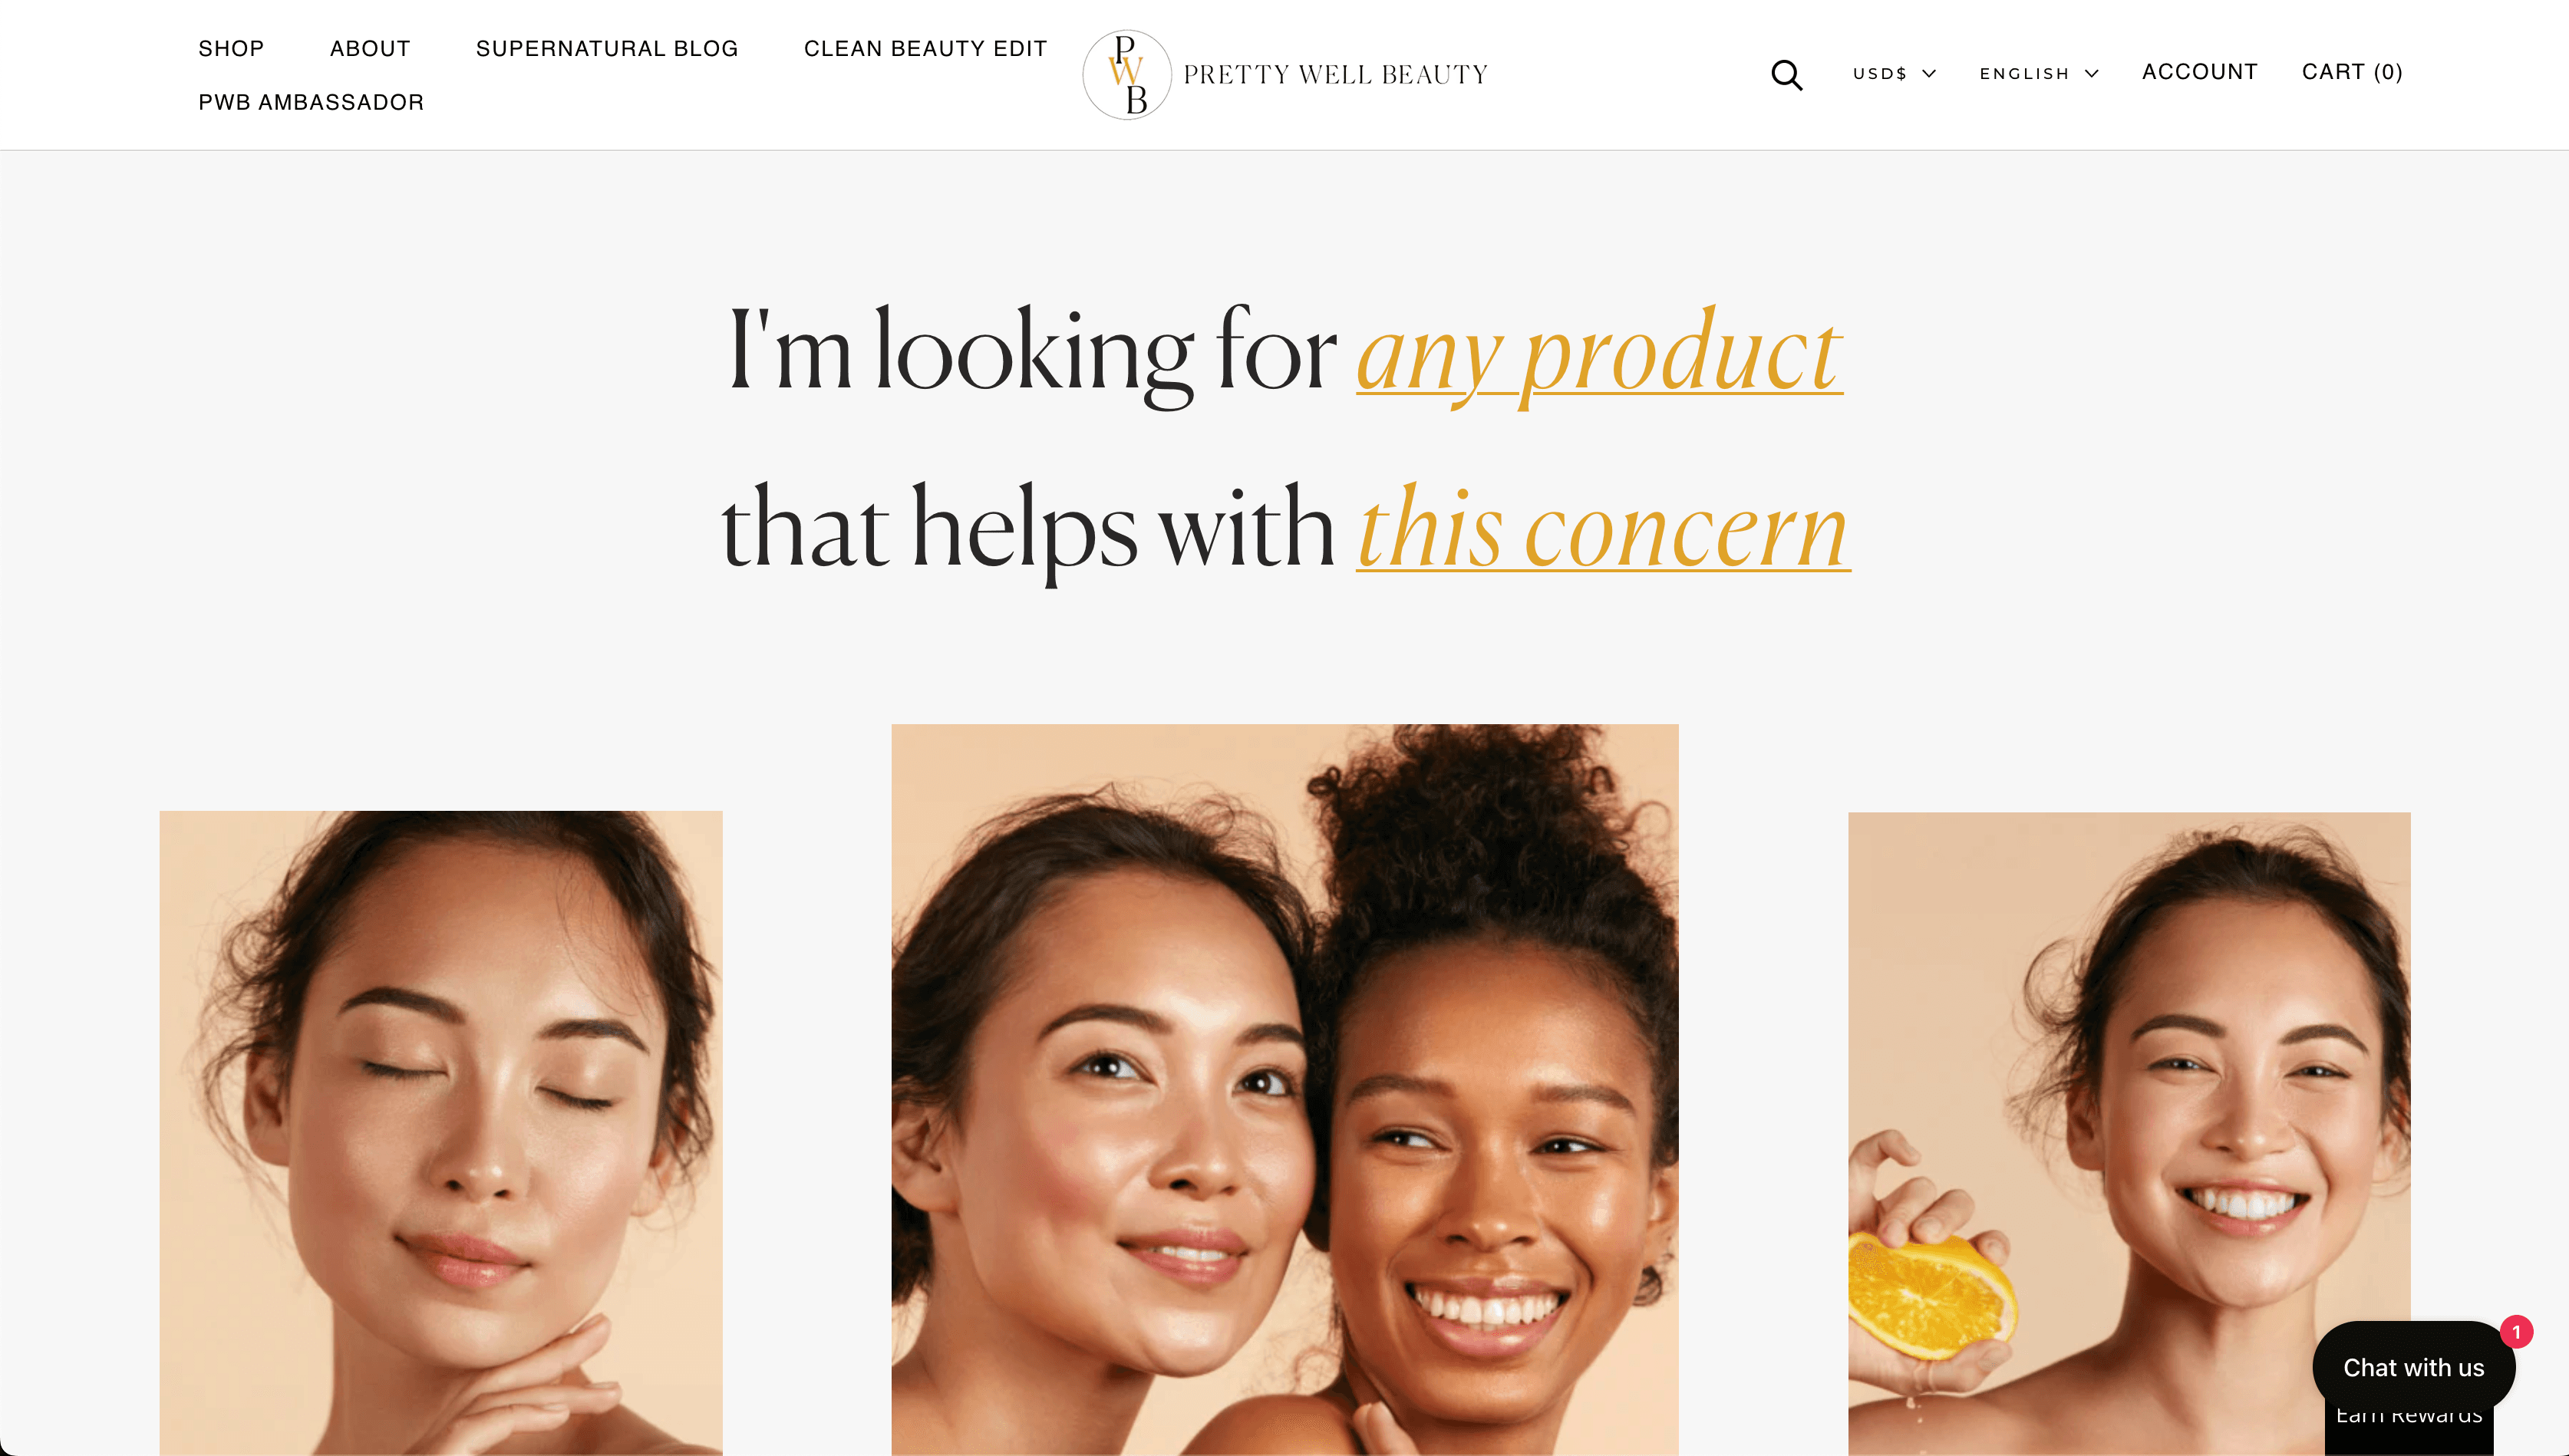
Task: Open the Account page
Action: 2199,72
